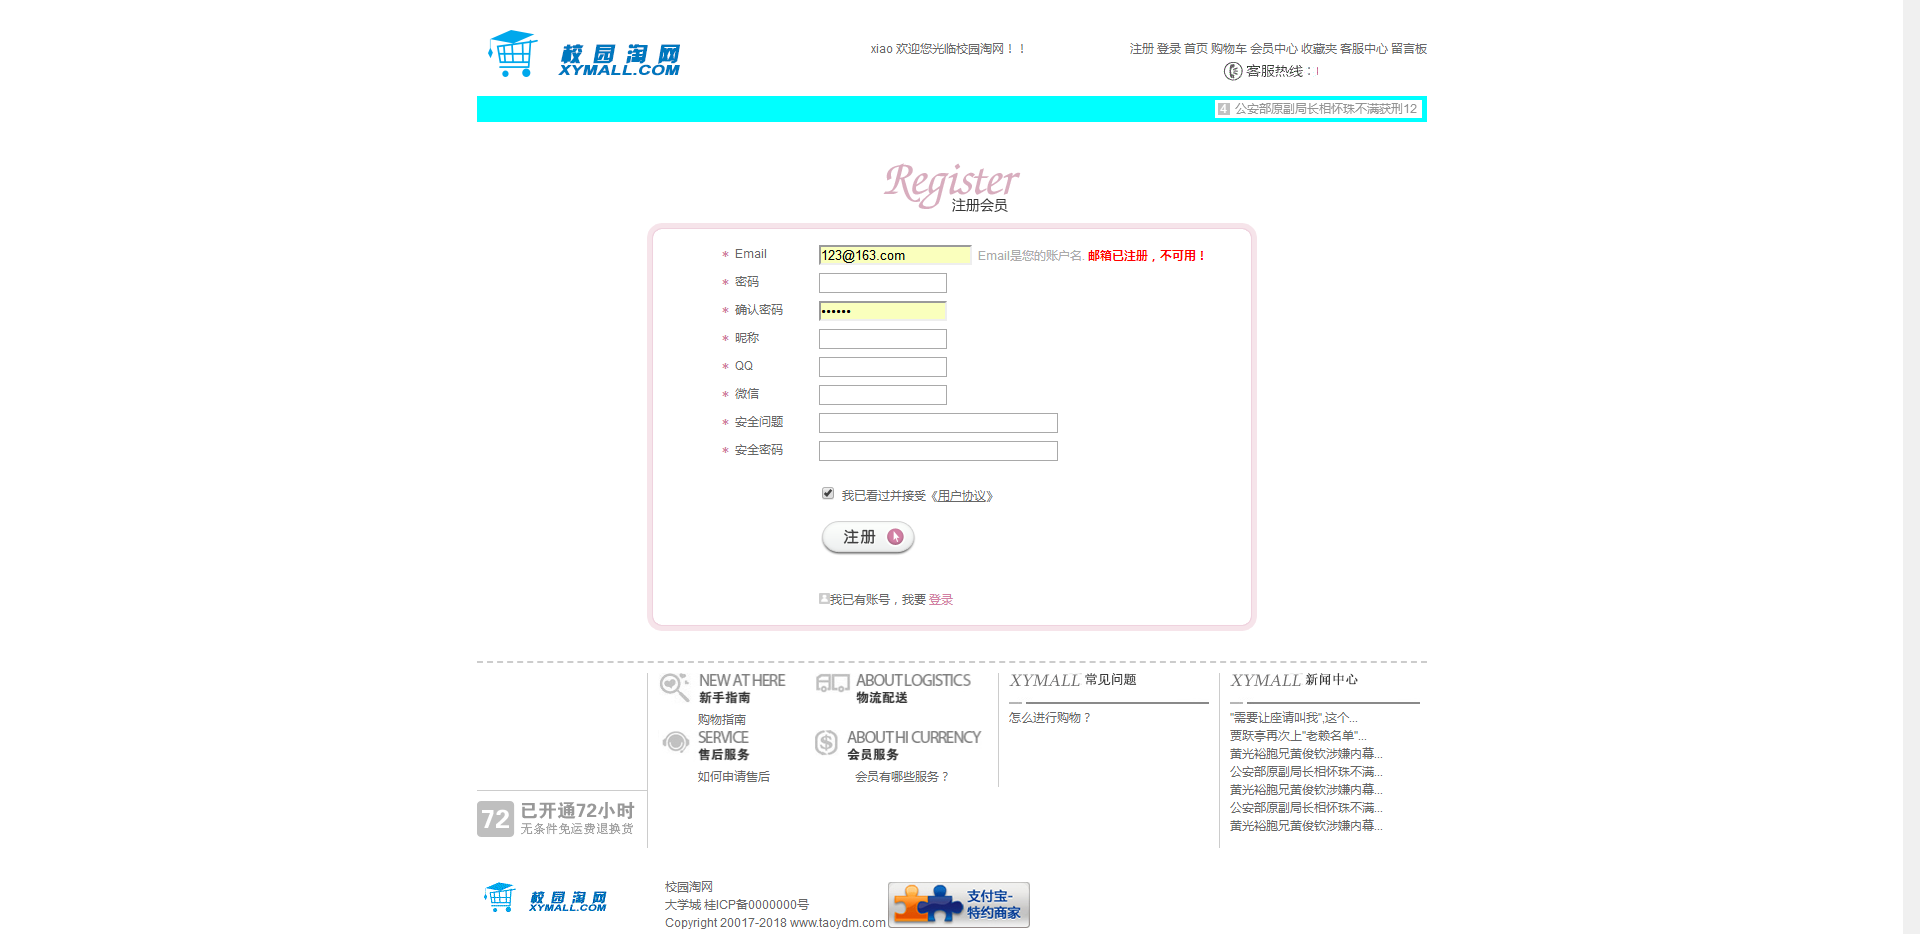Screen dimensions: 1920x934
Task: Click the red 邮箱已注册，不可用！ error text
Action: (1147, 256)
